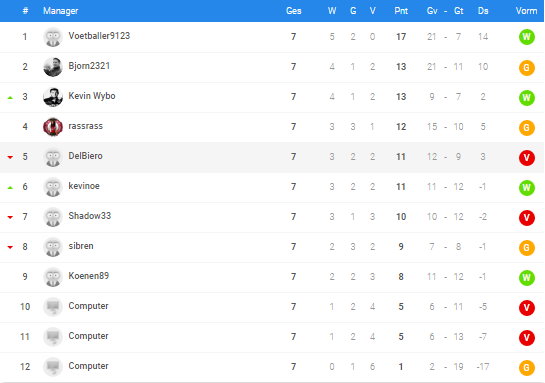Click the green up arrow beside kevinoe

click(x=10, y=188)
